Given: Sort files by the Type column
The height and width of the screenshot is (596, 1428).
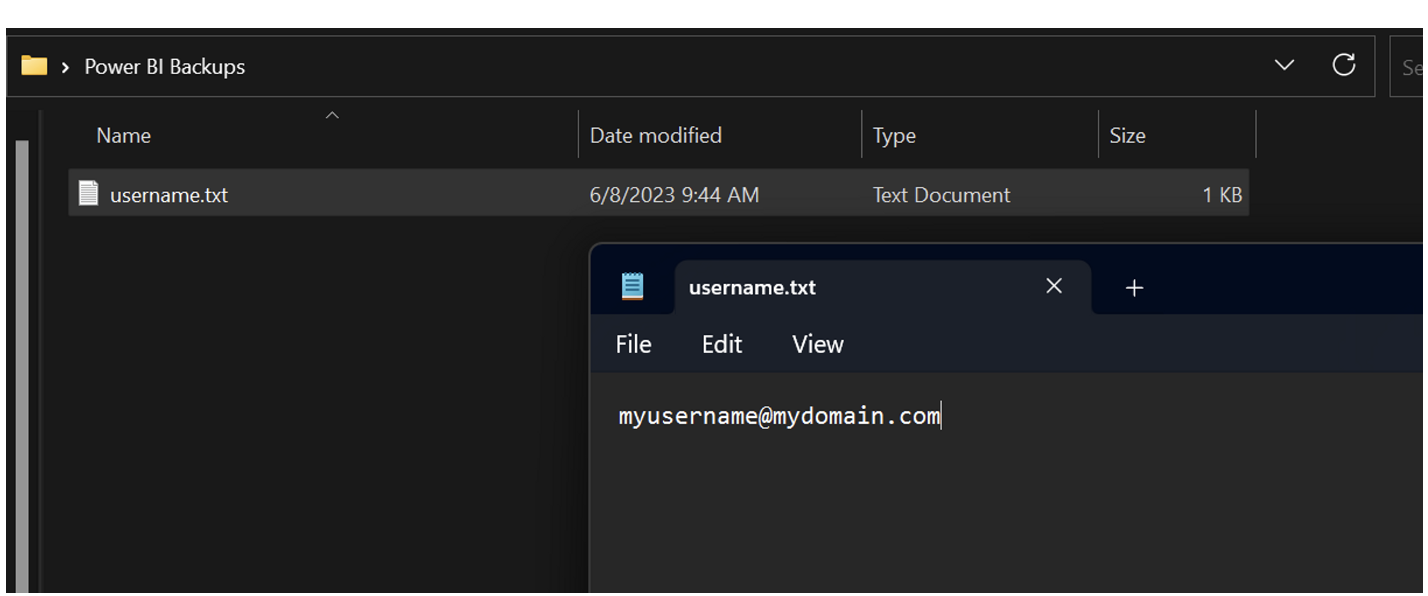Looking at the screenshot, I should tap(894, 135).
